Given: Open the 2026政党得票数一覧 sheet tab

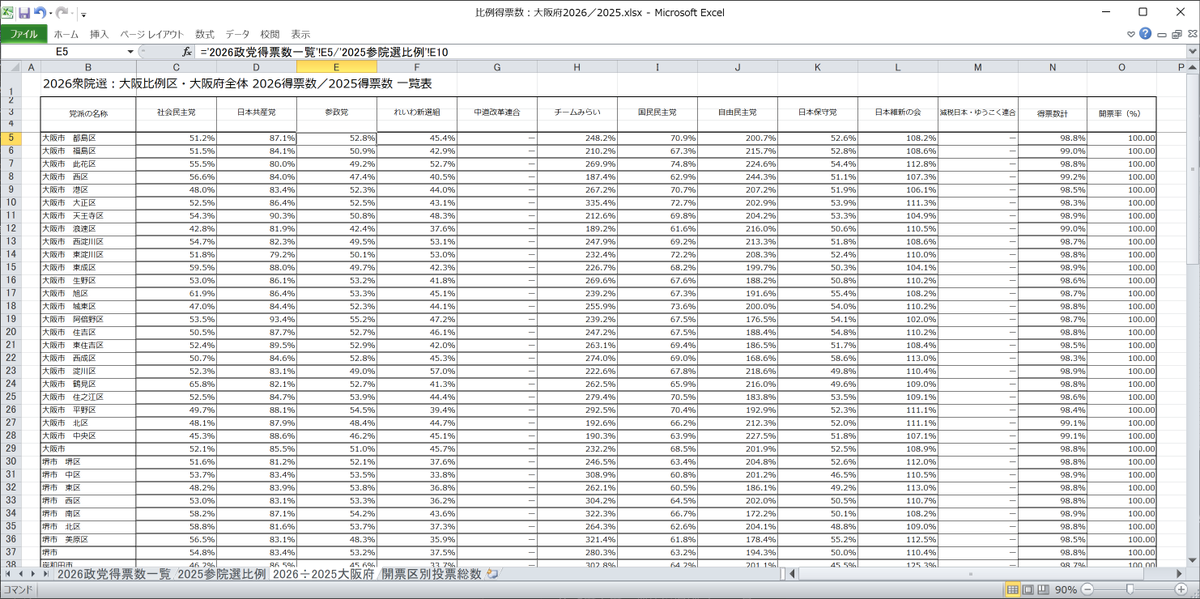Looking at the screenshot, I should coord(113,575).
